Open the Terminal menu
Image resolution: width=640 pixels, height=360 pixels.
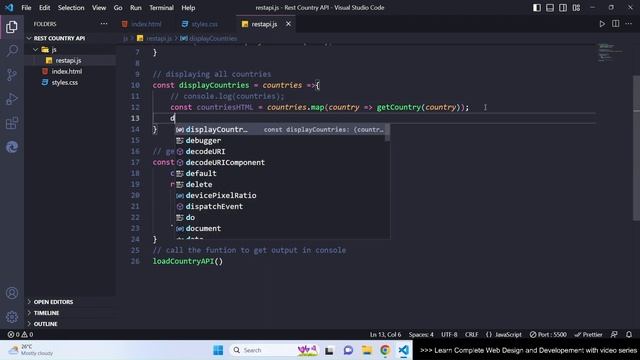(161, 8)
